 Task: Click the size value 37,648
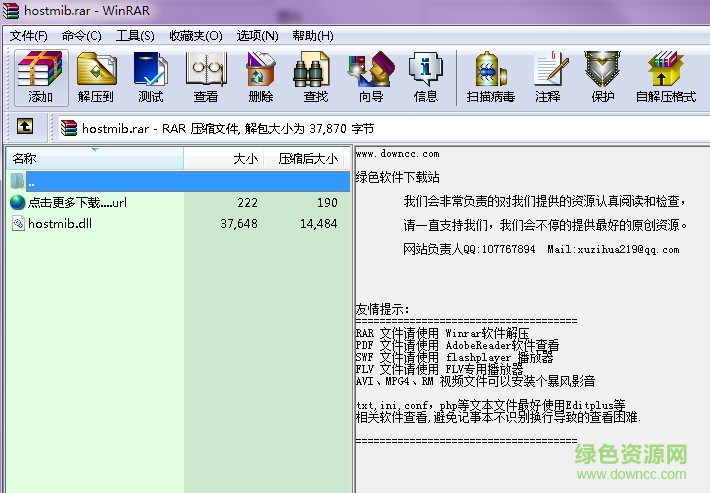239,224
